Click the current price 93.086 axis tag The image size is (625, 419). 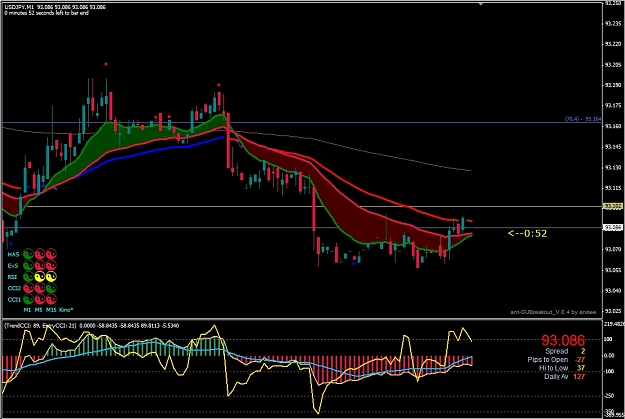(x=613, y=227)
